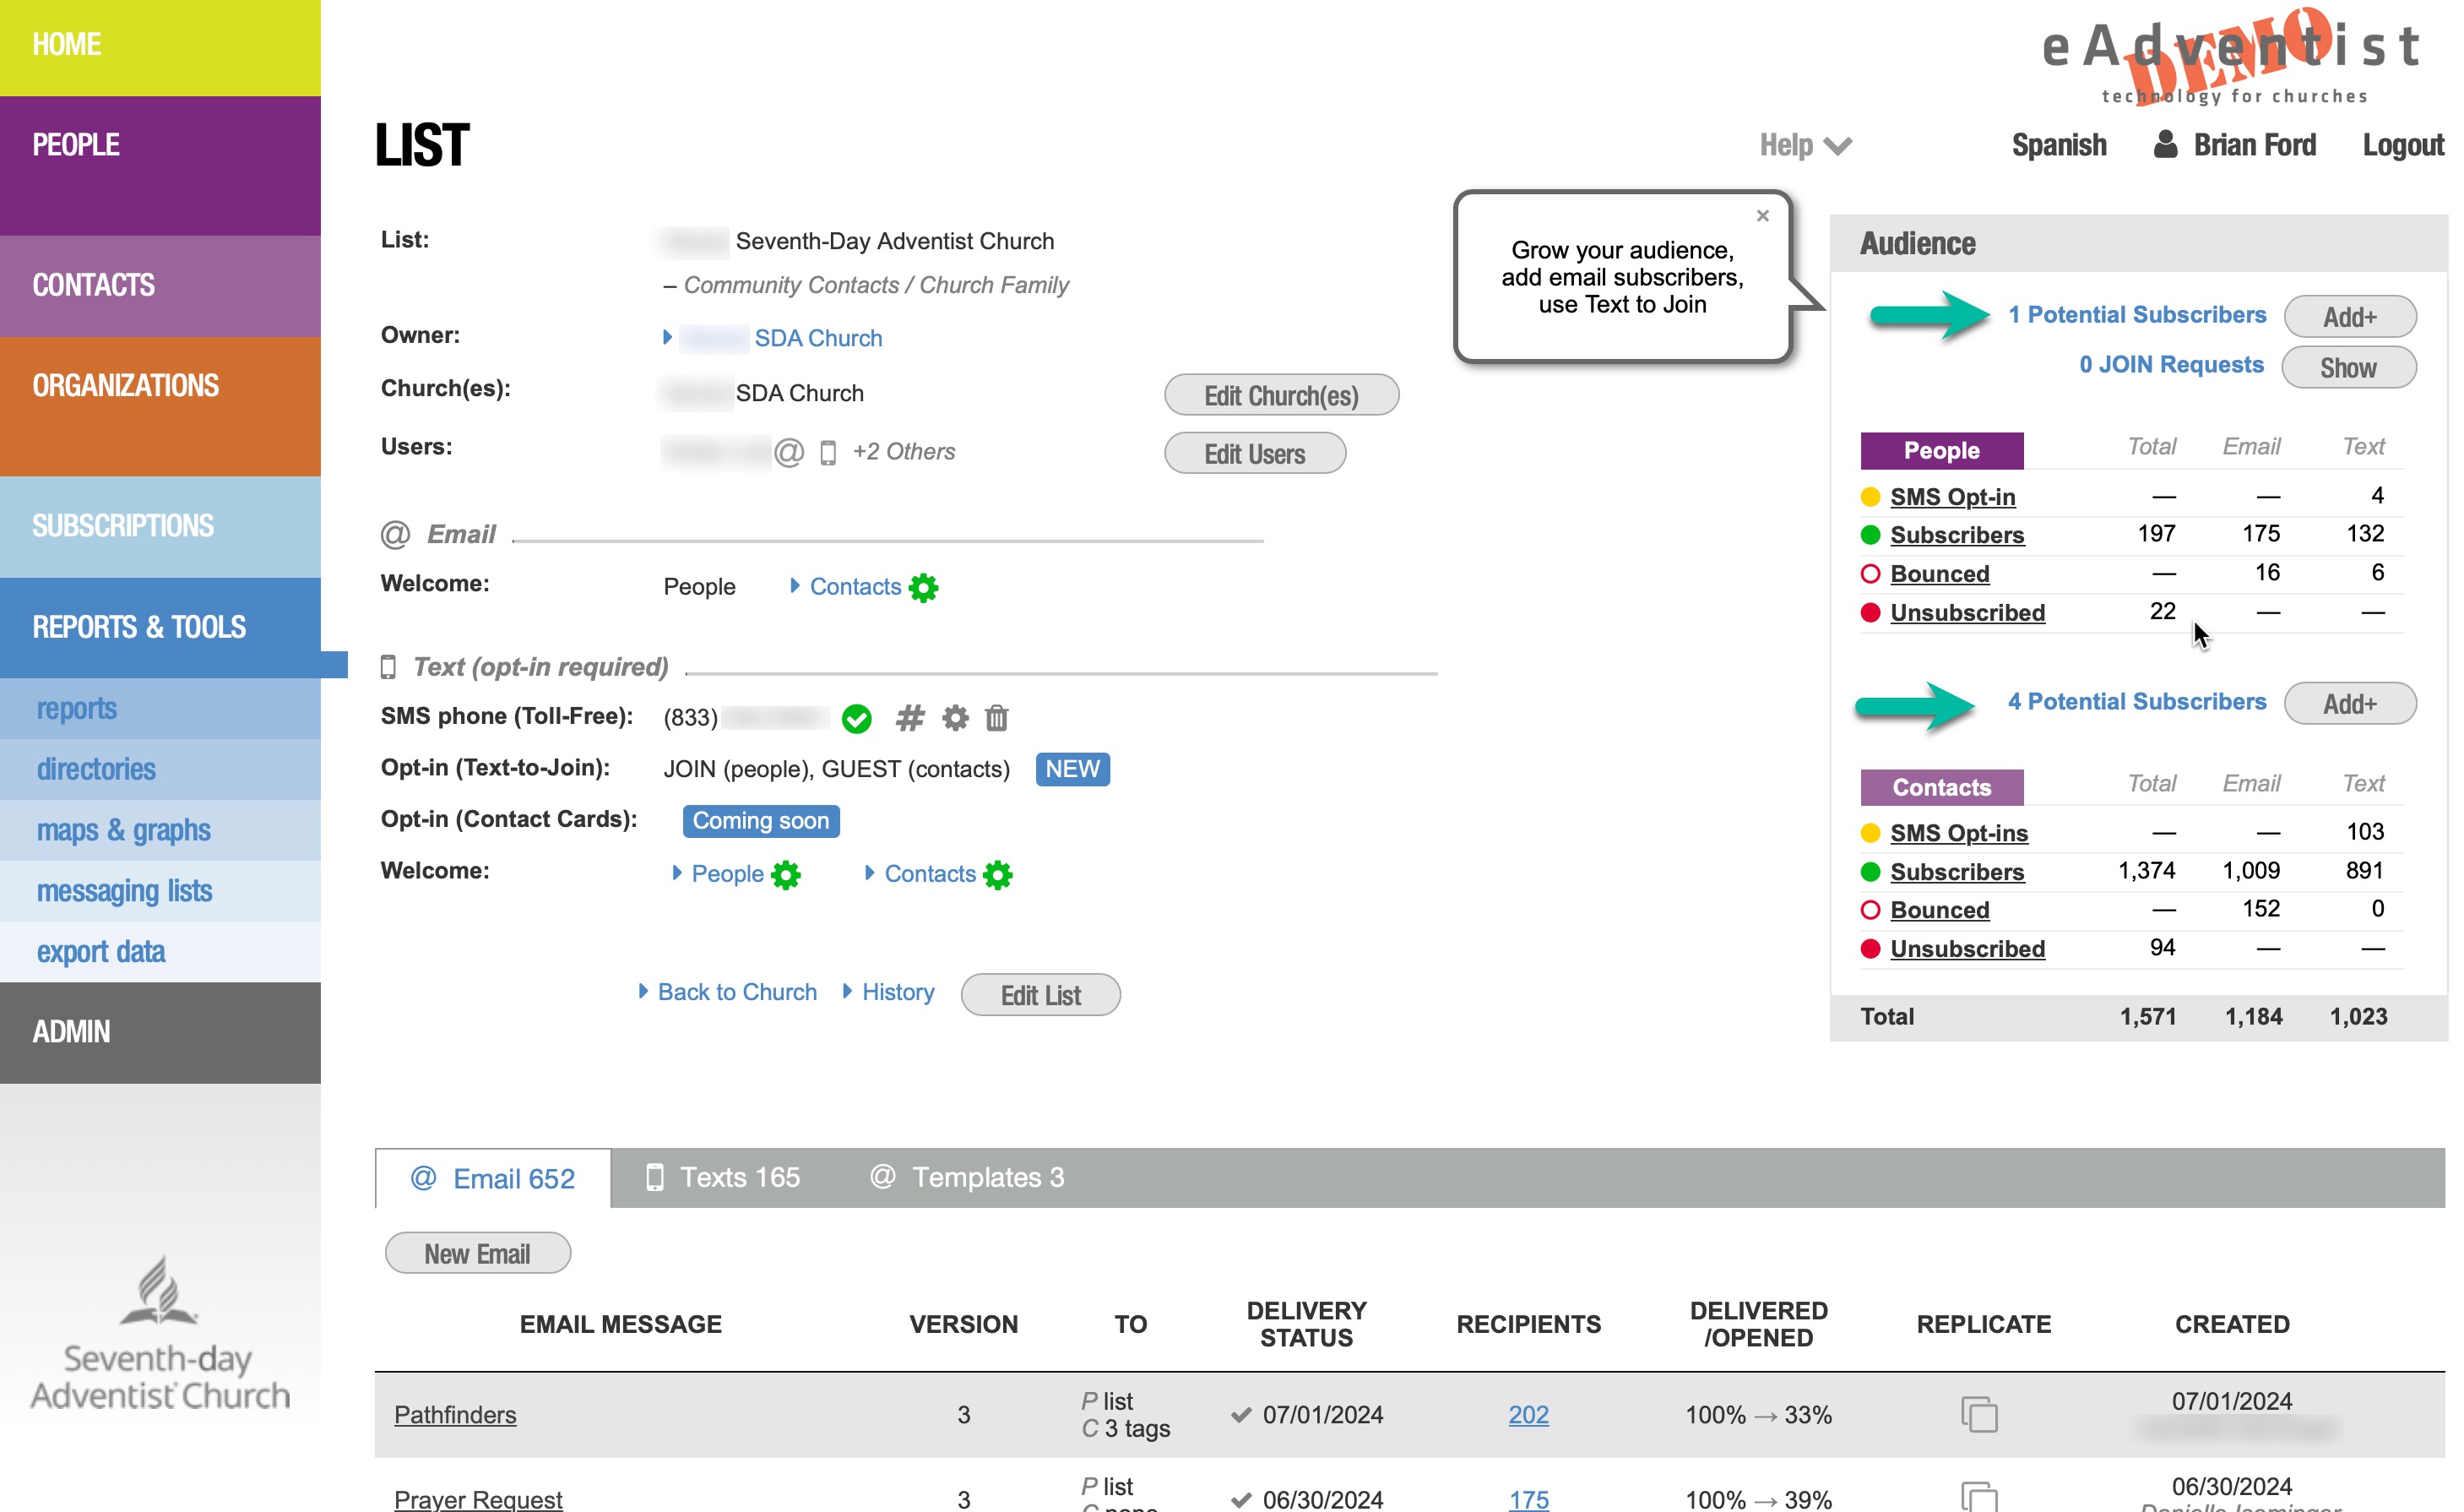The image size is (2464, 1512).
Task: Click the blue NEW badge by Text-to-Join
Action: click(1072, 769)
